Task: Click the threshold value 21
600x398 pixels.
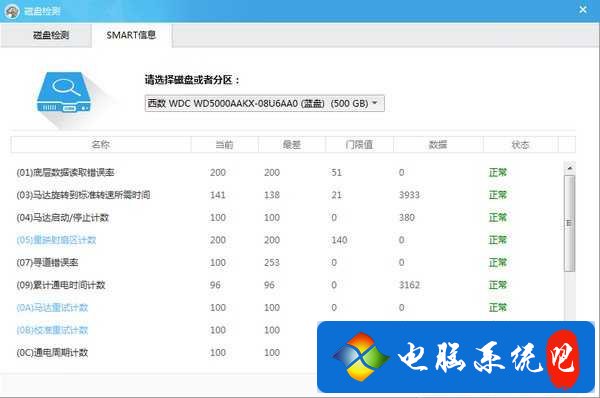Action: click(336, 195)
